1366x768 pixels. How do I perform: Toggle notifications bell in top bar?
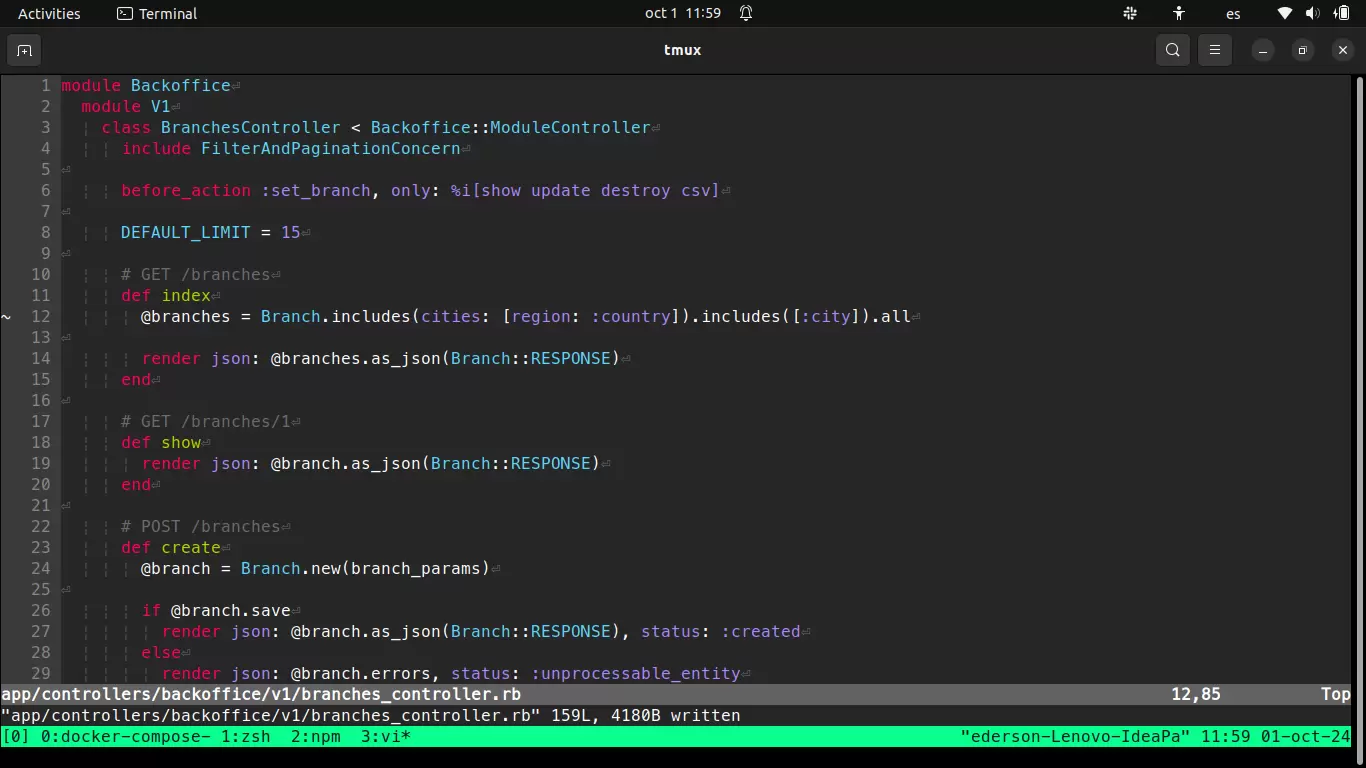coord(746,14)
